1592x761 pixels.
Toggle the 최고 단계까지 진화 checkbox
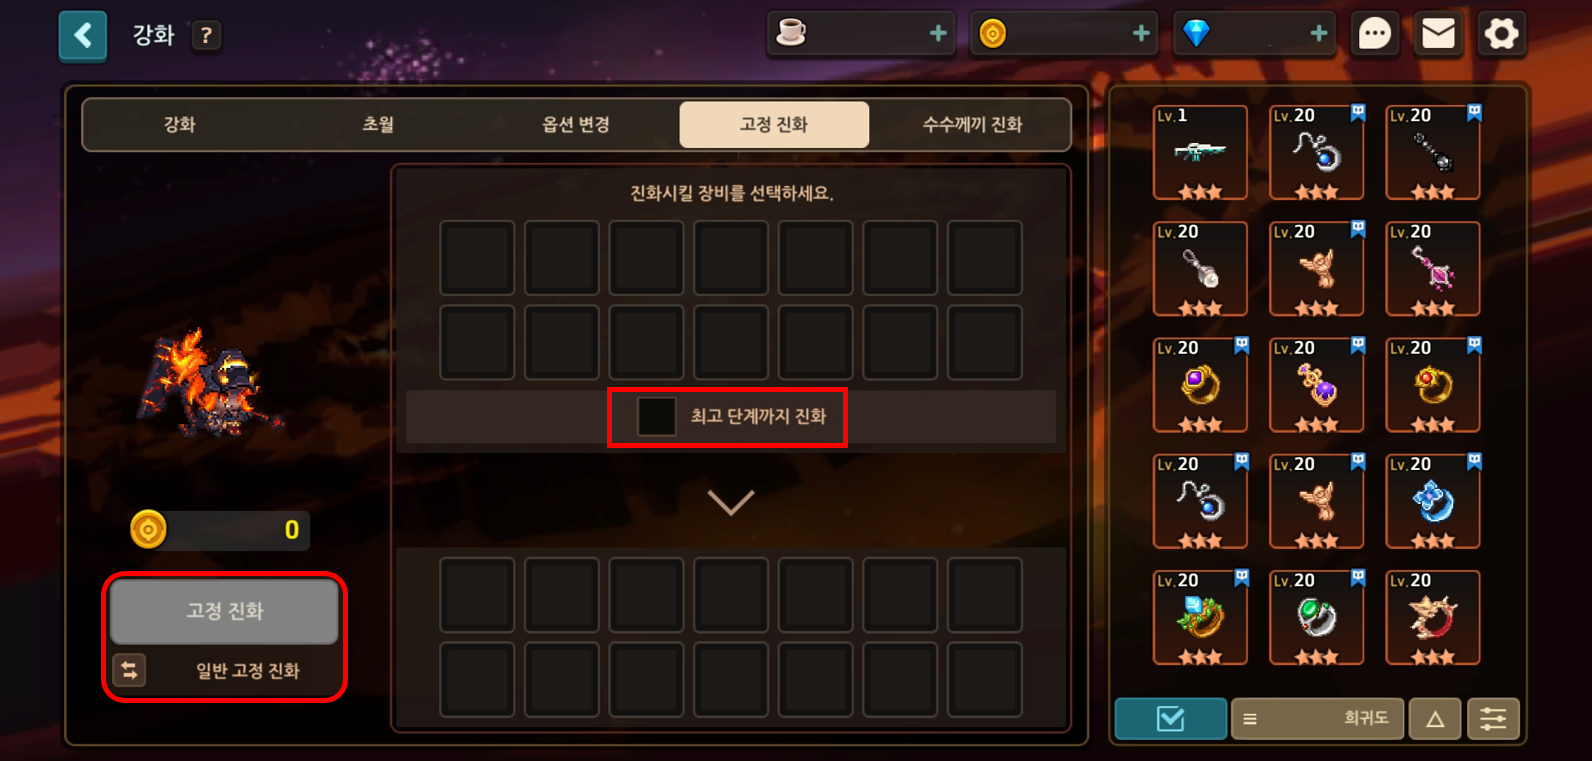point(657,417)
